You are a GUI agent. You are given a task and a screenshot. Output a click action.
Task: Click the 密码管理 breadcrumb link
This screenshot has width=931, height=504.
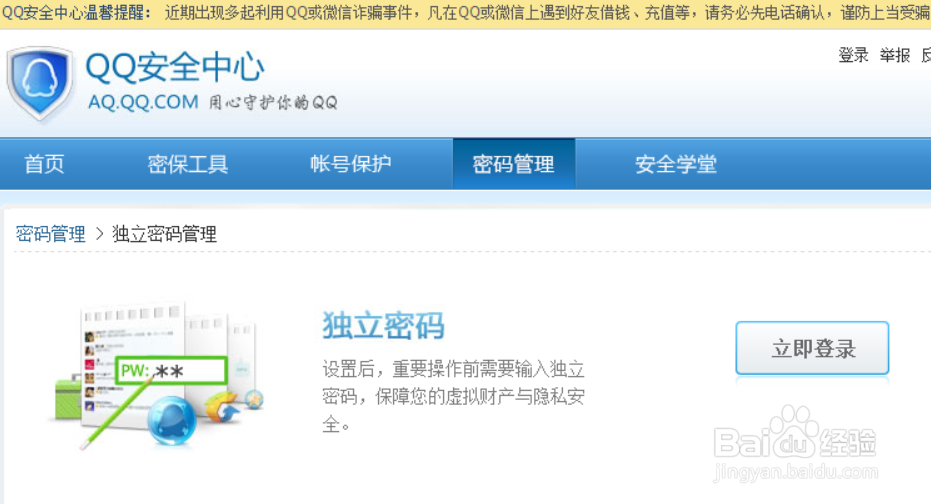[x=50, y=234]
